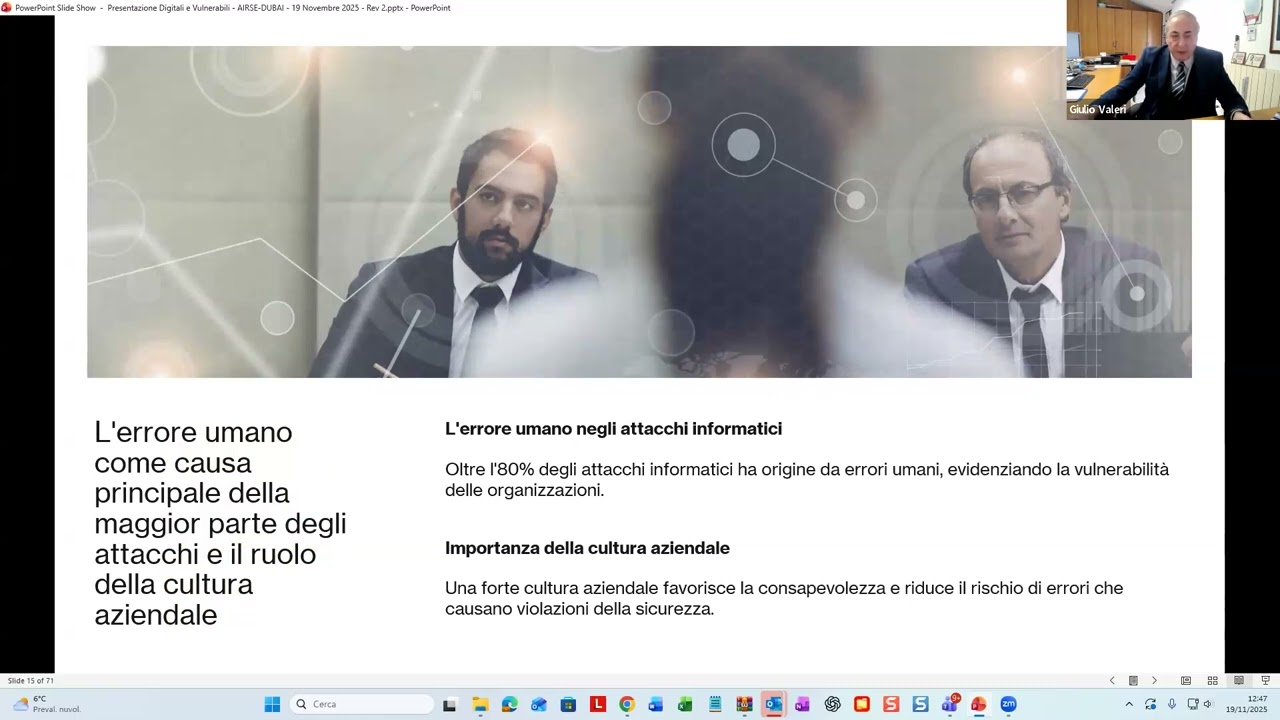Open volume control tray icon

[x=1207, y=704]
